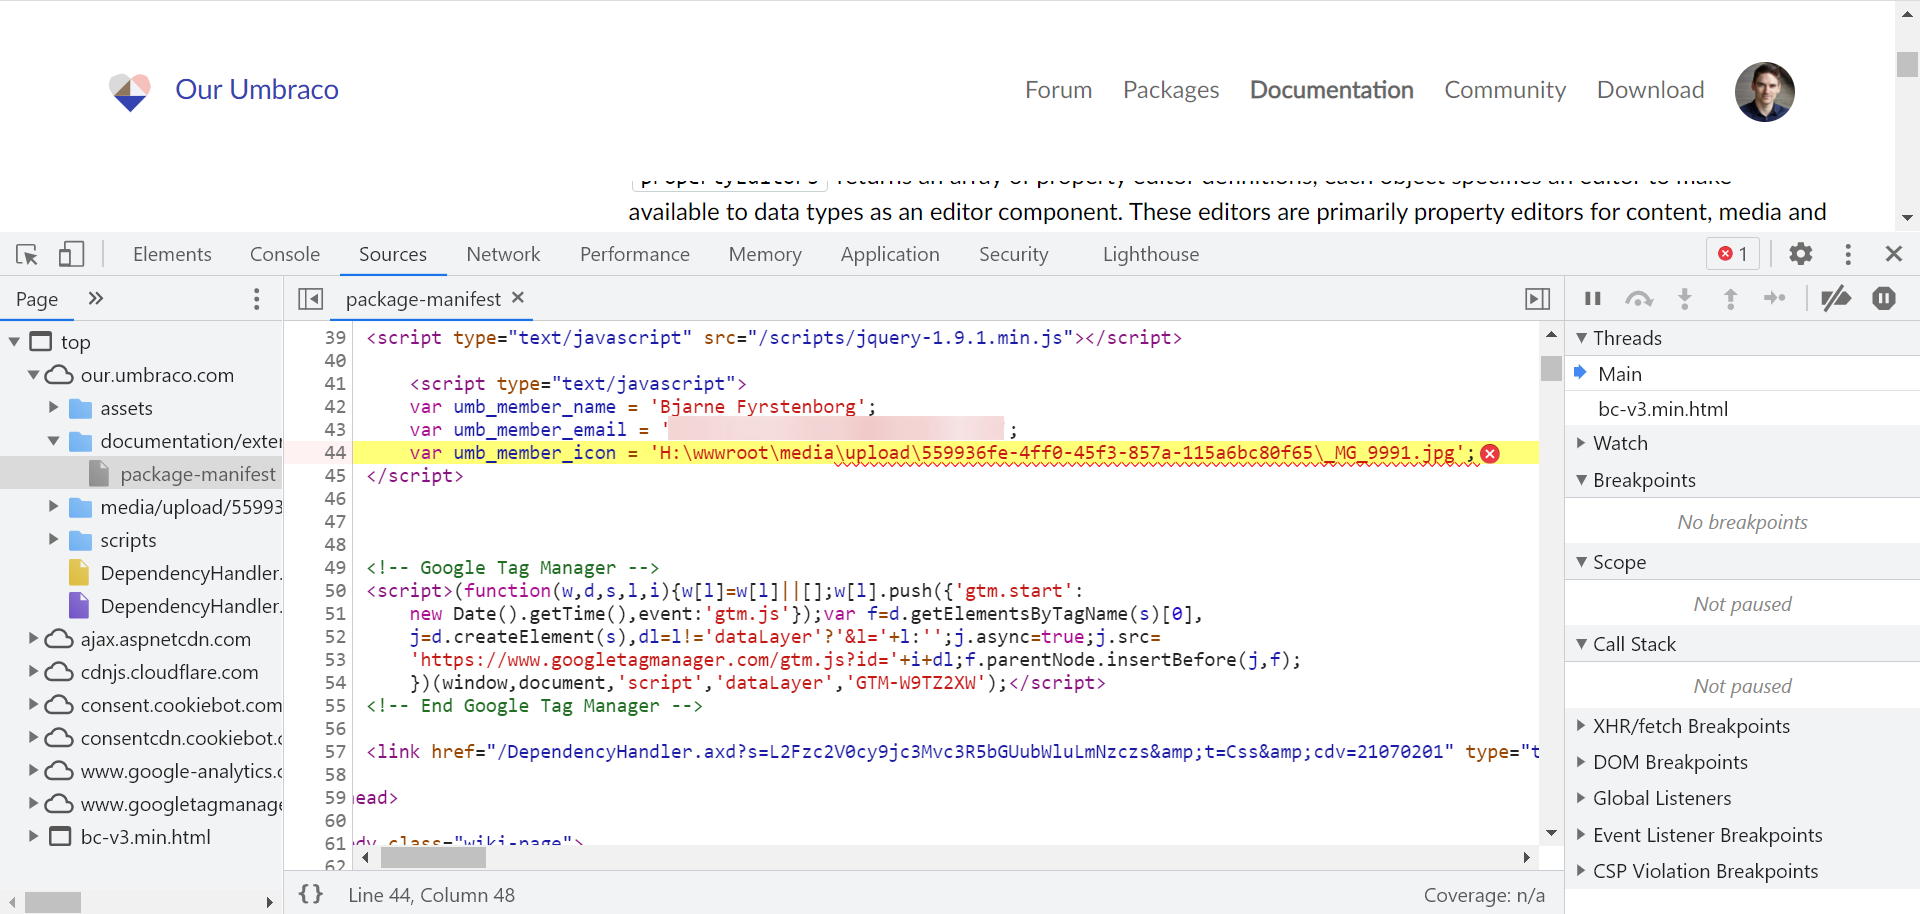
Task: Toggle deactivate breakpoints
Action: 1837,298
